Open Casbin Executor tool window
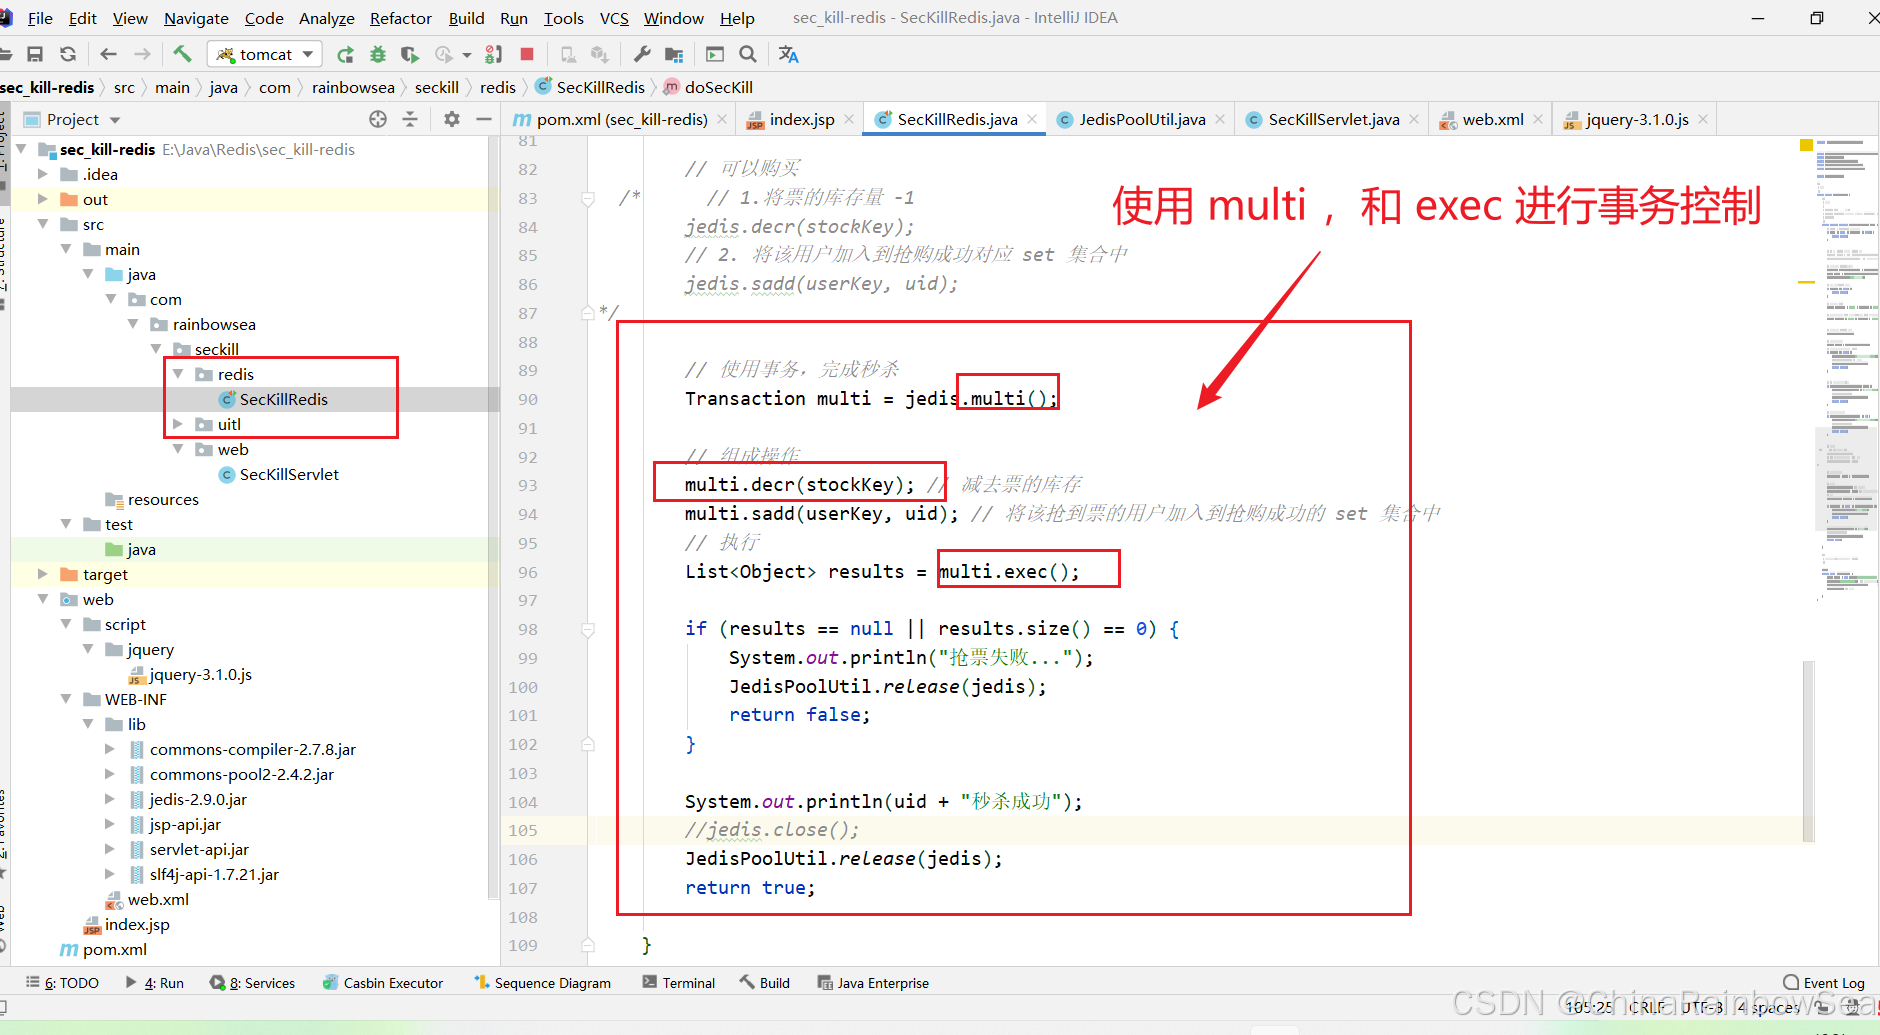The image size is (1880, 1035). coord(383,983)
